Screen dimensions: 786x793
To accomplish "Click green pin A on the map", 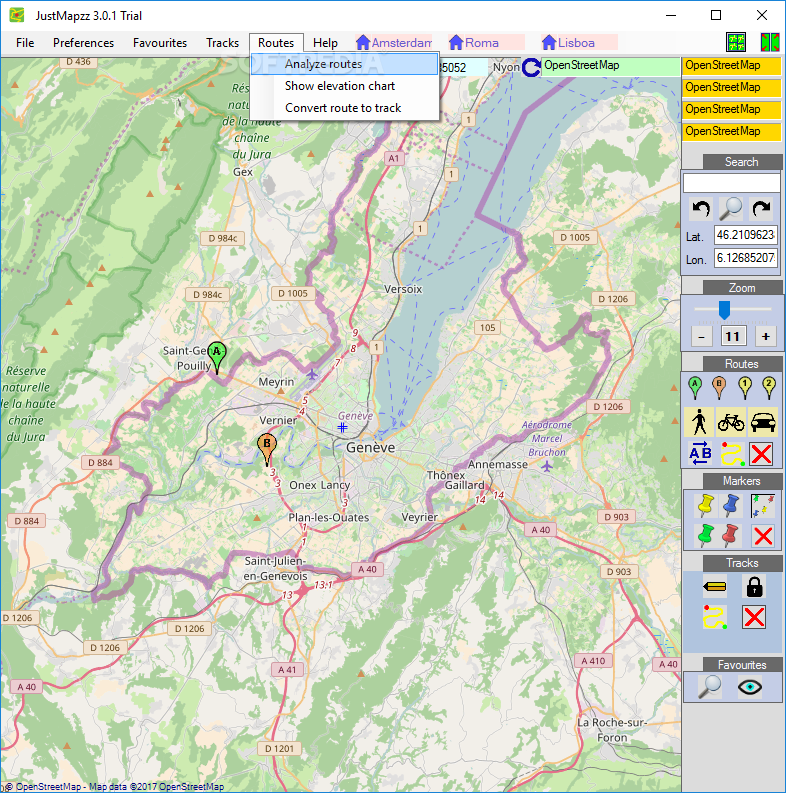I will [217, 357].
